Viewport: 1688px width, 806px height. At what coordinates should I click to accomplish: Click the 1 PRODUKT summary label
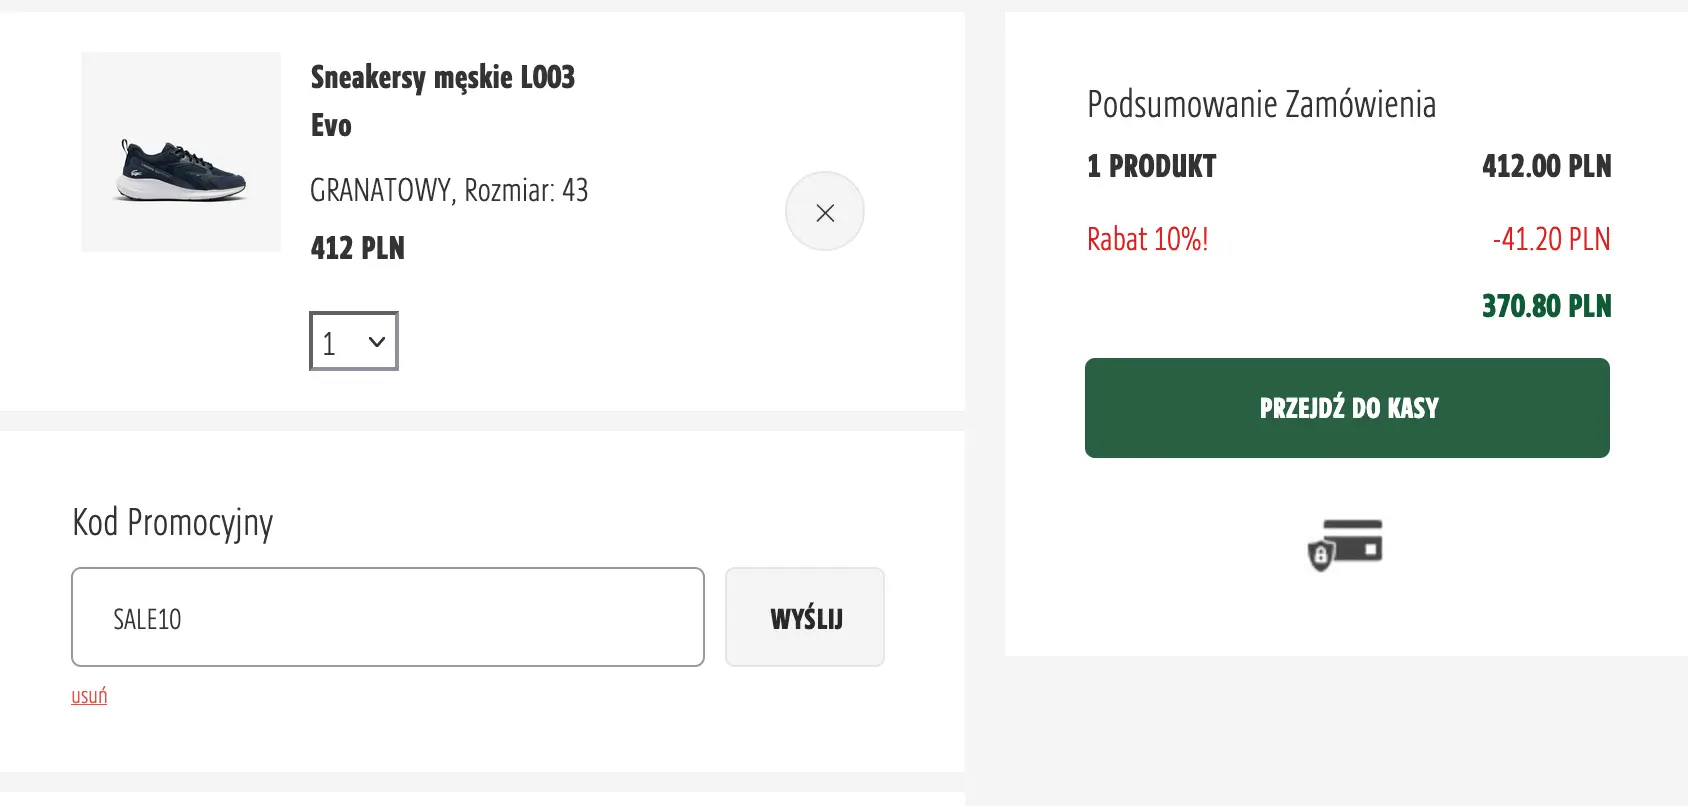coord(1151,166)
